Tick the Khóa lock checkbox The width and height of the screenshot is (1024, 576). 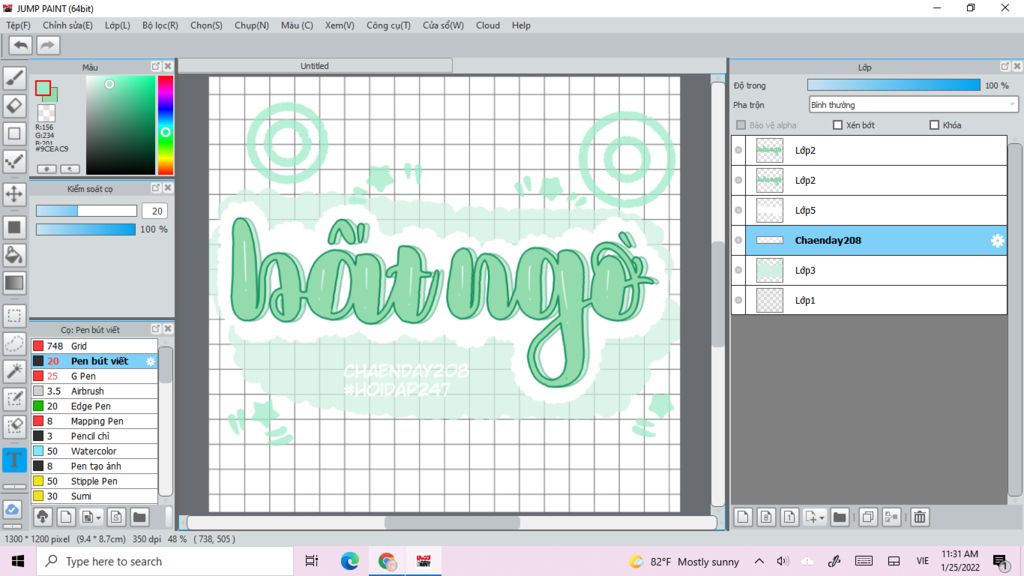coord(934,125)
